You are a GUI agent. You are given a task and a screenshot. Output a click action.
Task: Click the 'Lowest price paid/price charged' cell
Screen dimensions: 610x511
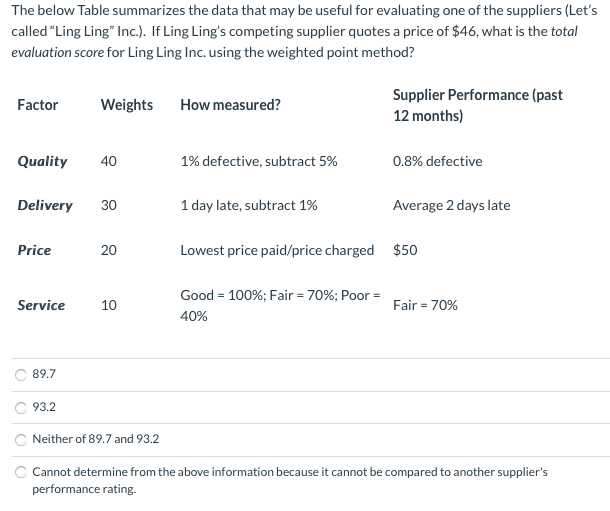277,250
